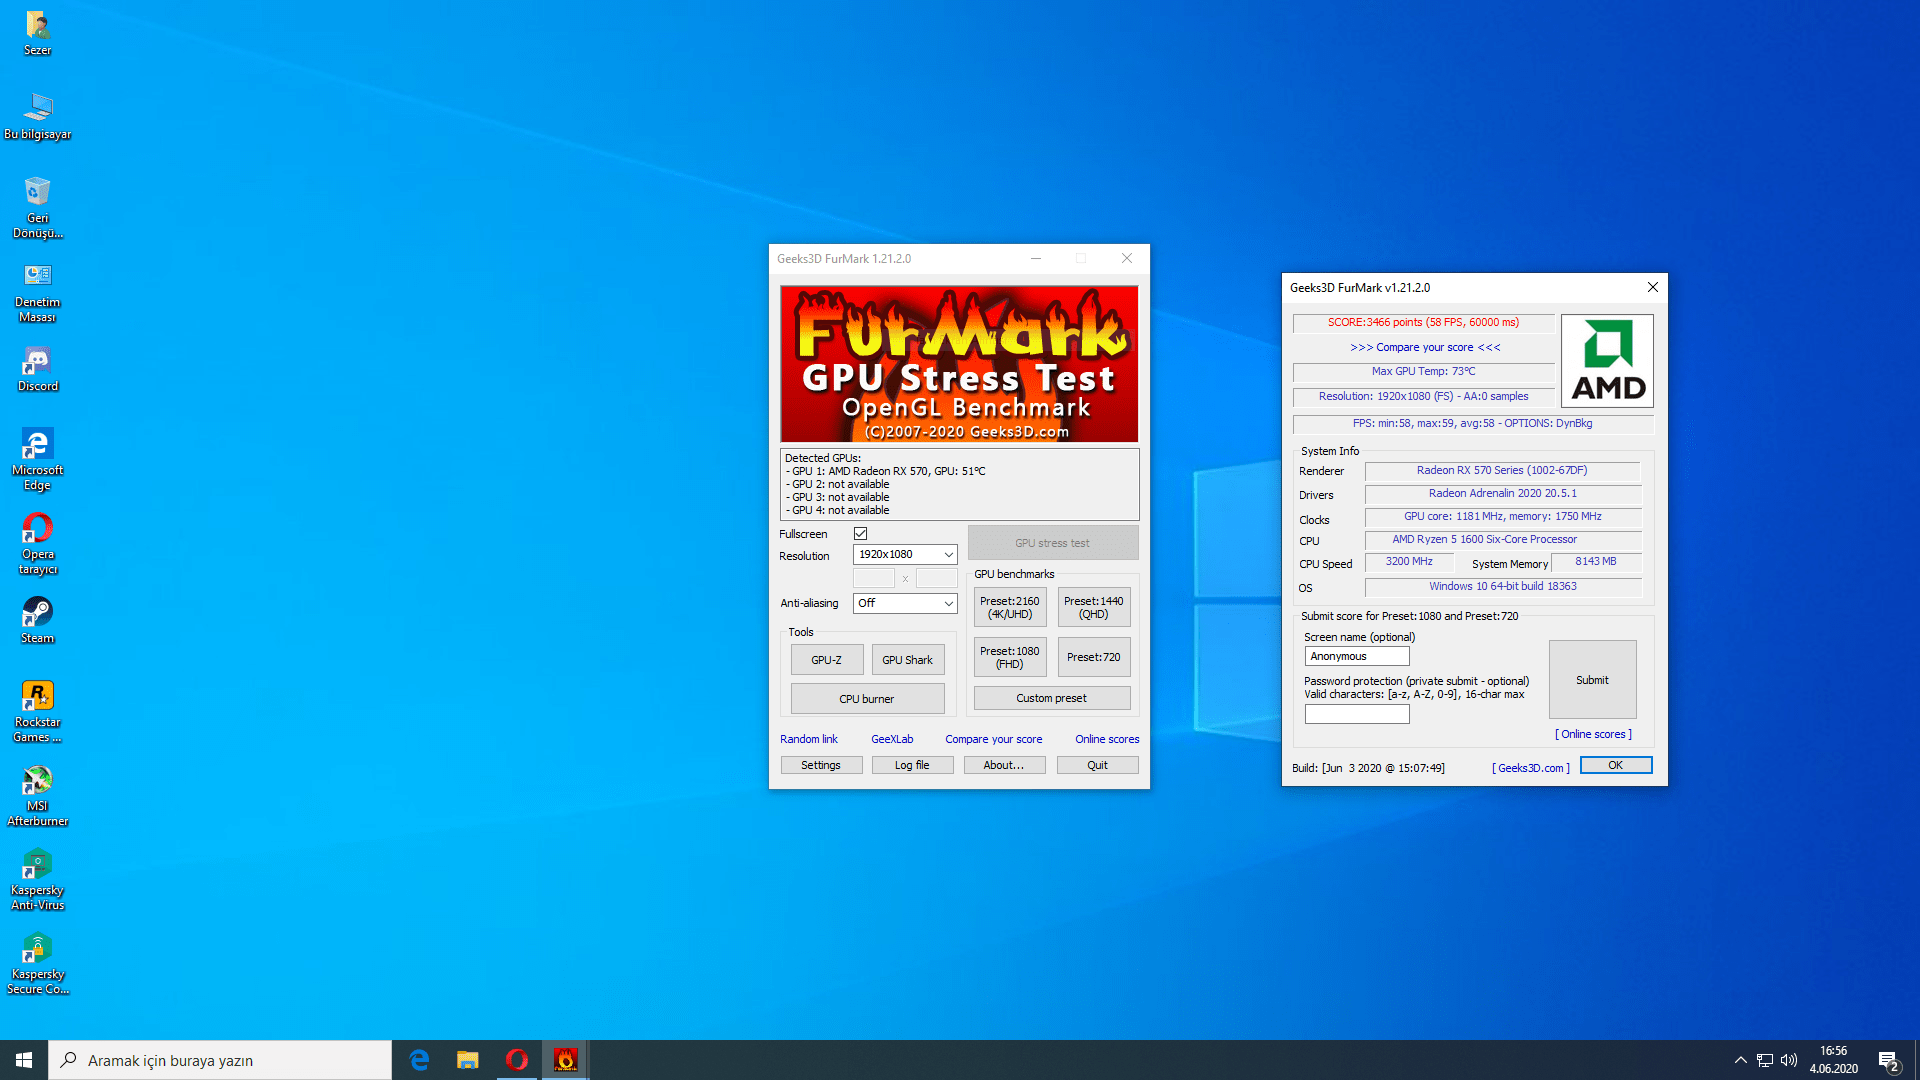Open the volume icon in the system tray
Screen dimensions: 1920x1080
pos(1789,1060)
